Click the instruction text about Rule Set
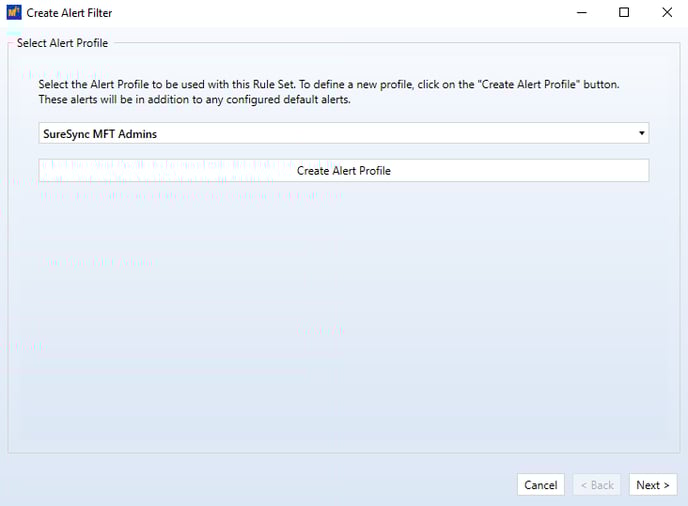Image resolution: width=688 pixels, height=506 pixels. click(329, 92)
